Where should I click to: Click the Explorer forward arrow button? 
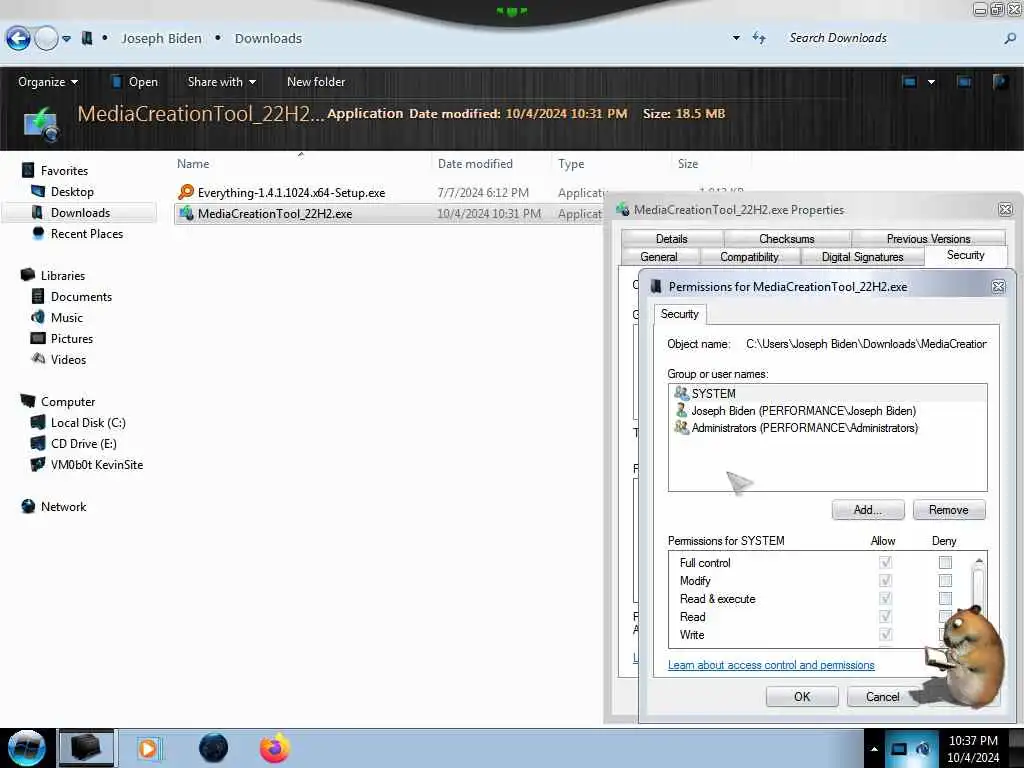point(46,39)
